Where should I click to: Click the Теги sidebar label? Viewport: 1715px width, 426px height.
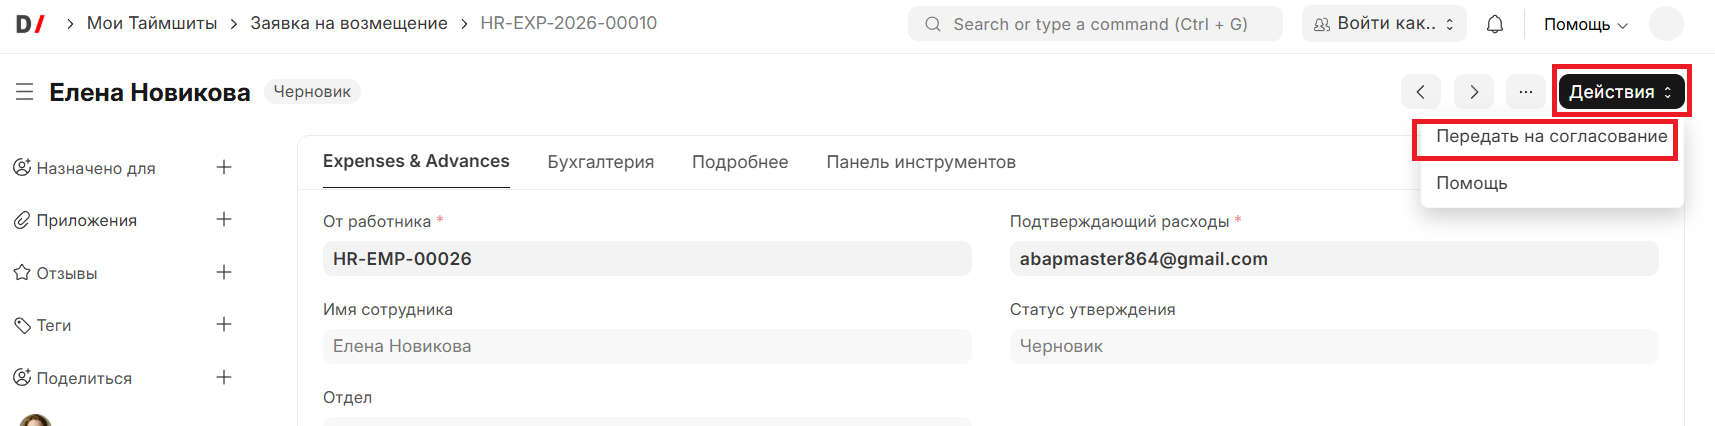(x=54, y=325)
